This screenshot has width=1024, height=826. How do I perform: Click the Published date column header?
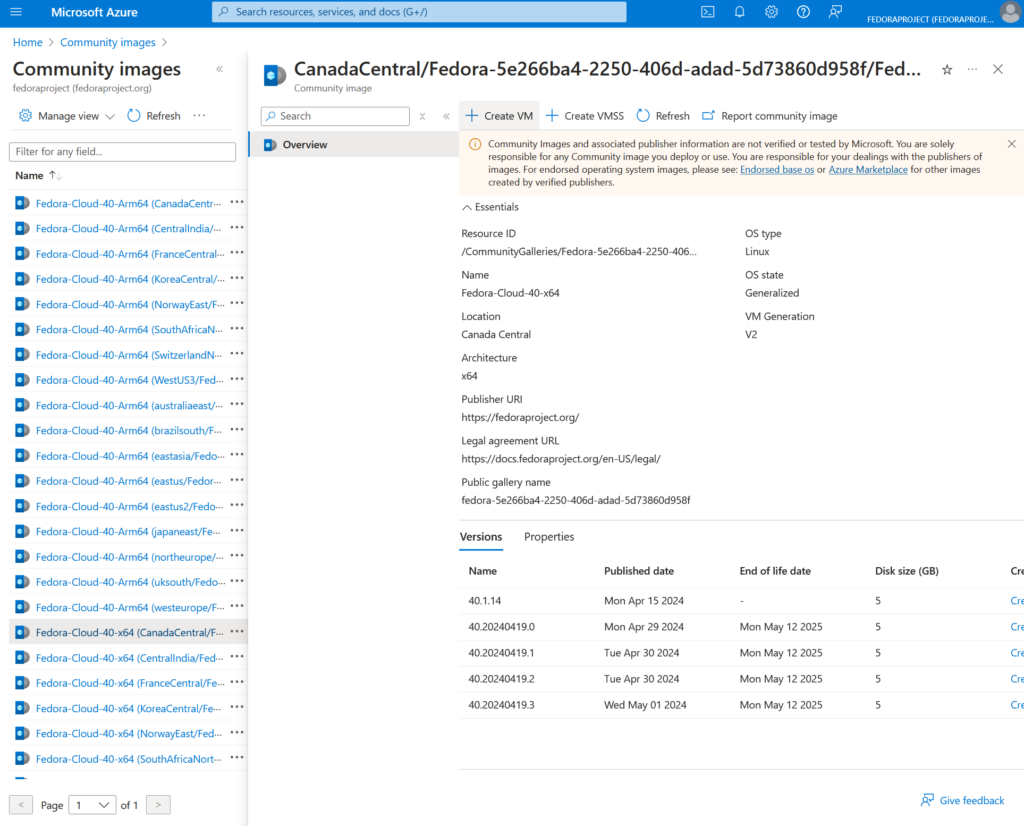(x=639, y=571)
